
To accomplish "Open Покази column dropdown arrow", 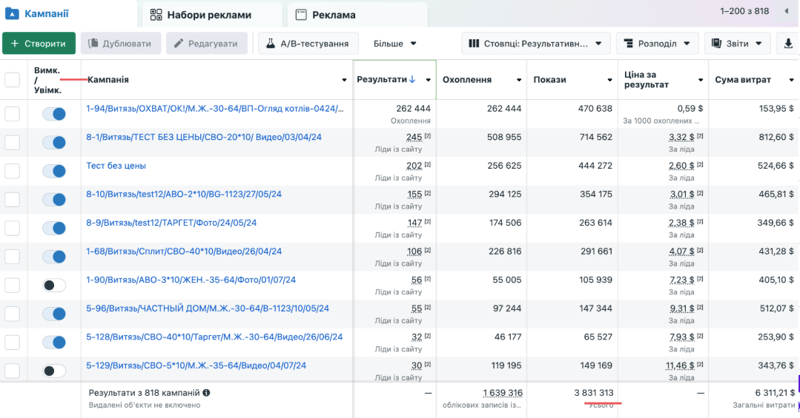I will (610, 80).
